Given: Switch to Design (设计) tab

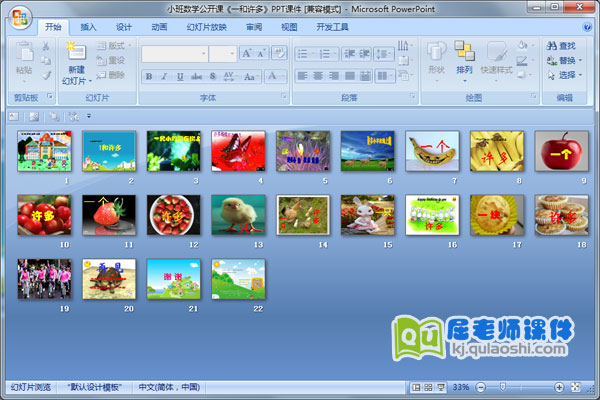Looking at the screenshot, I should click(124, 27).
